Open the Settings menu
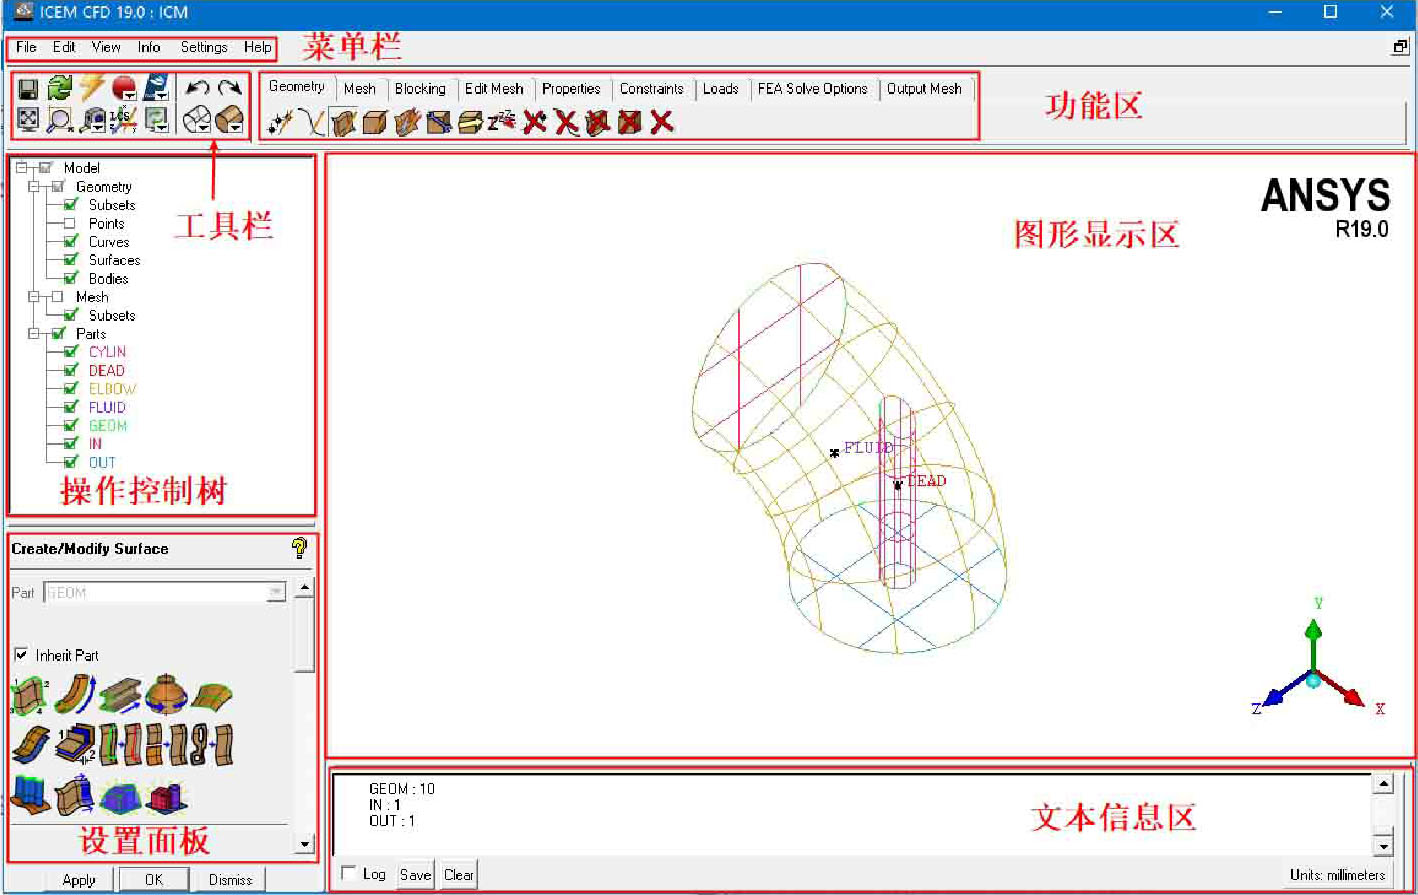The height and width of the screenshot is (895, 1418). click(204, 47)
